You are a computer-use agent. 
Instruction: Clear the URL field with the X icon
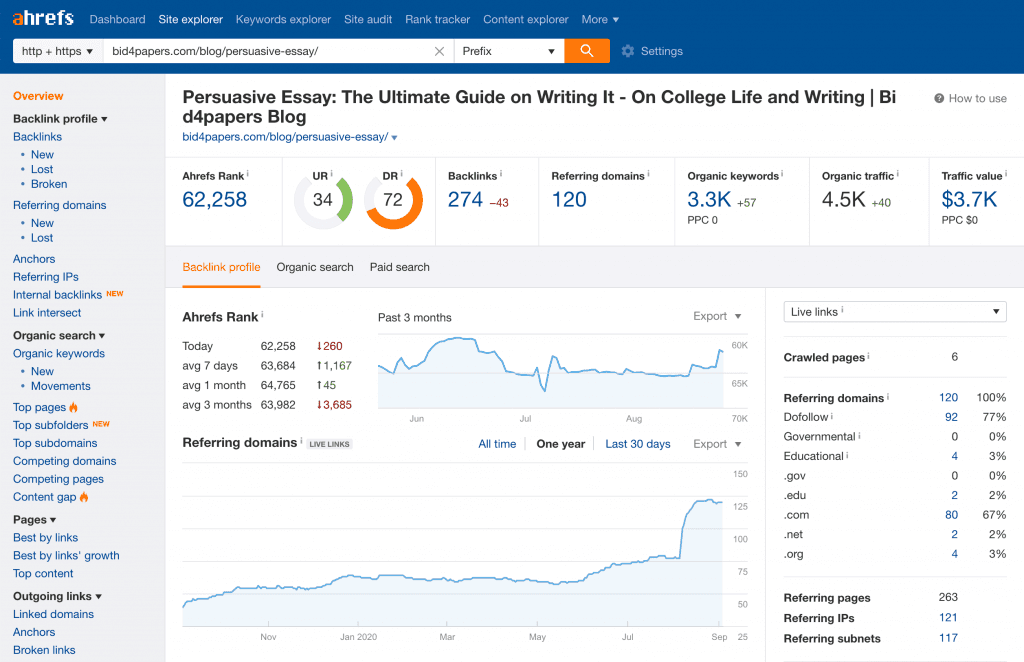click(440, 52)
